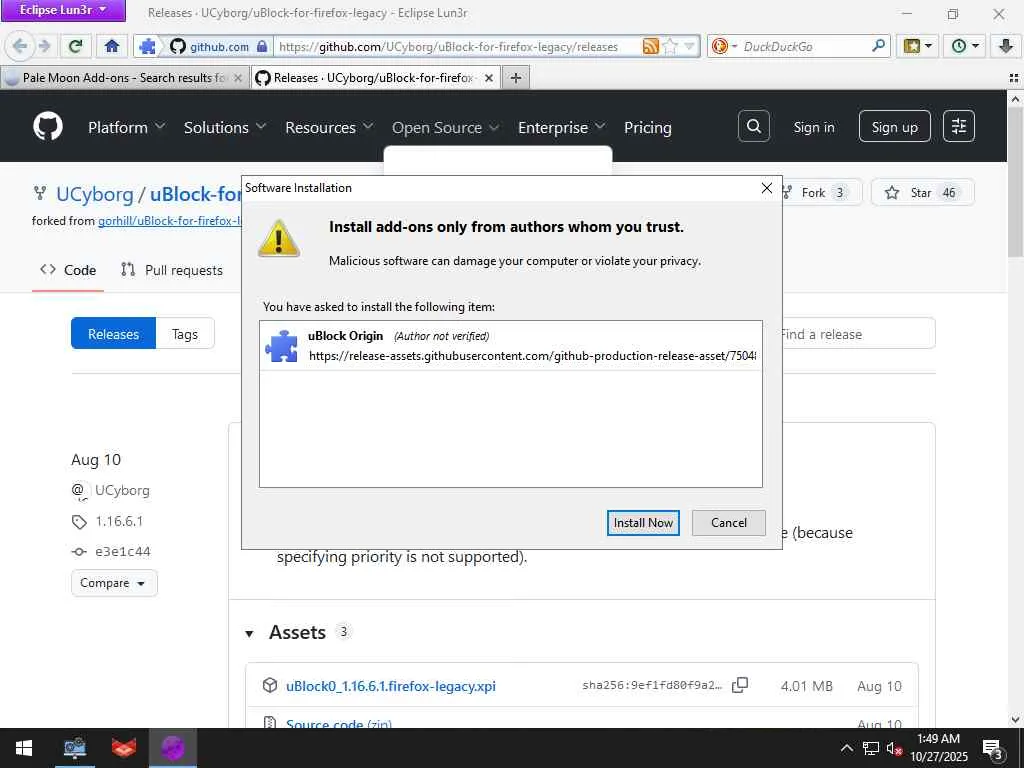
Task: Click the add-on puzzle piece in address bar
Action: (x=148, y=46)
